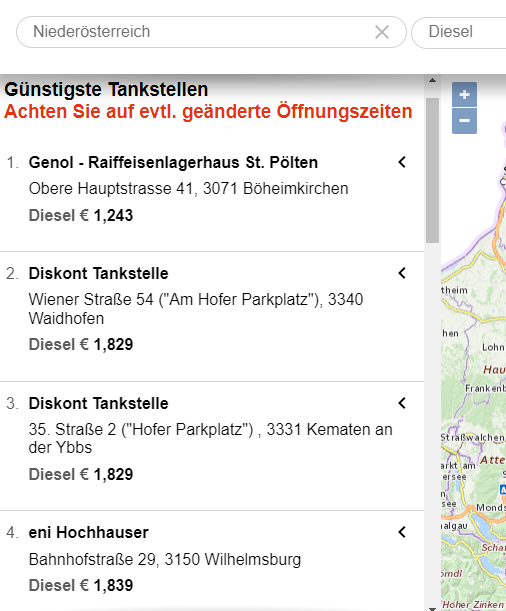Click the Günstigste Tankstellen heading
The width and height of the screenshot is (506, 611).
pos(106,89)
